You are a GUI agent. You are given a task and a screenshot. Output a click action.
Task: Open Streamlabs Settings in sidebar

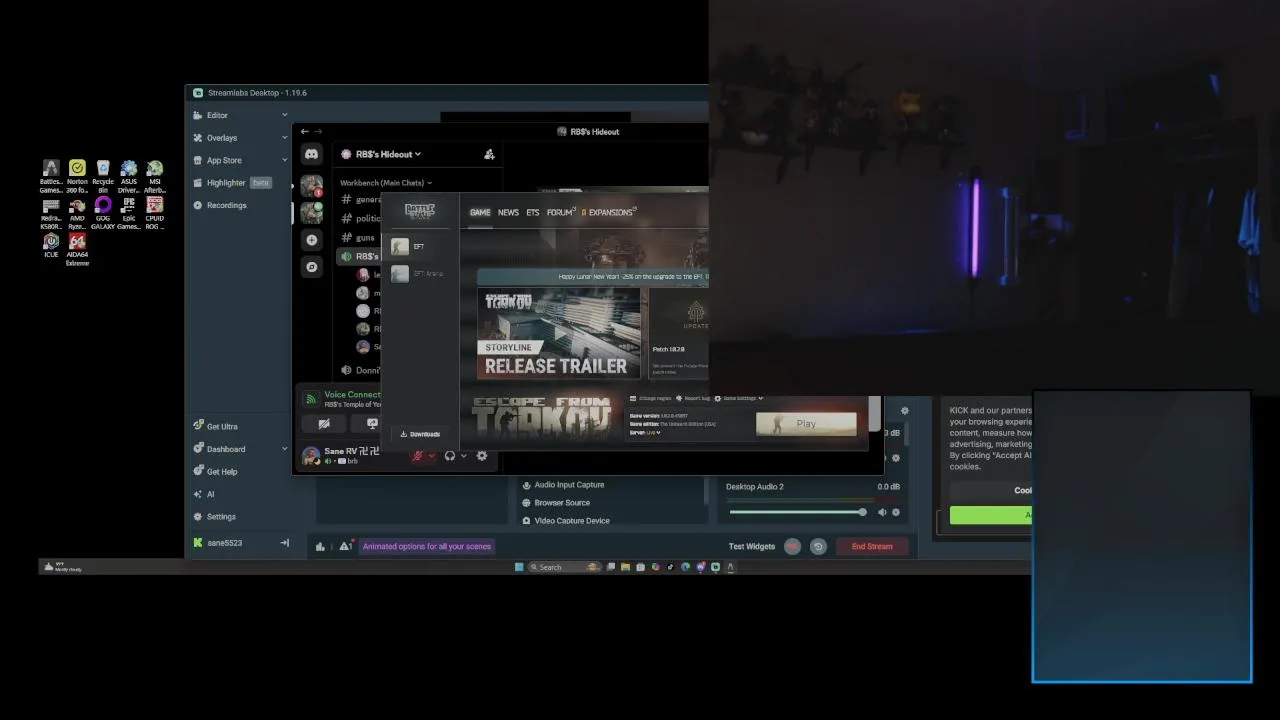221,517
